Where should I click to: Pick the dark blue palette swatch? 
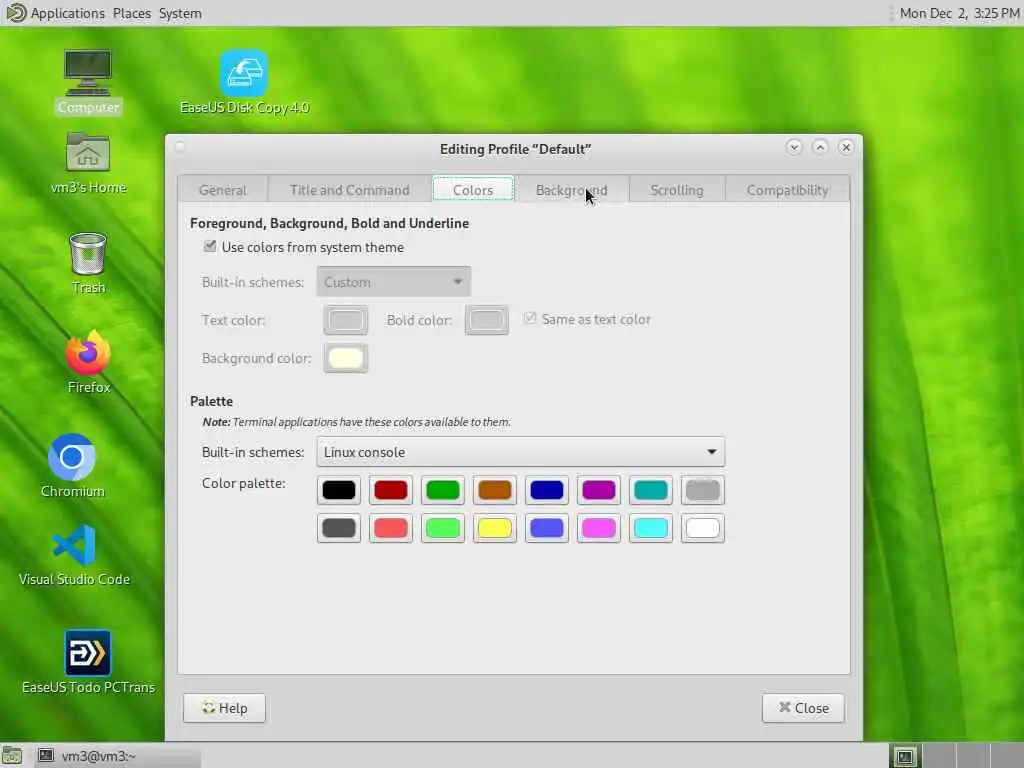click(547, 490)
